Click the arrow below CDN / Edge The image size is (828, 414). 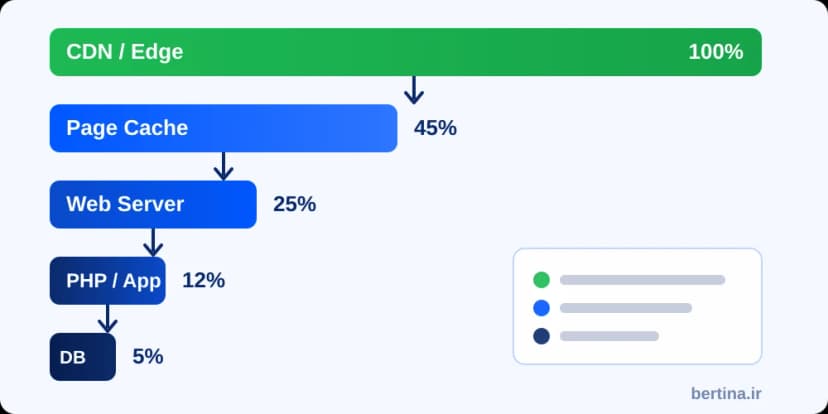pyautogui.click(x=414, y=90)
